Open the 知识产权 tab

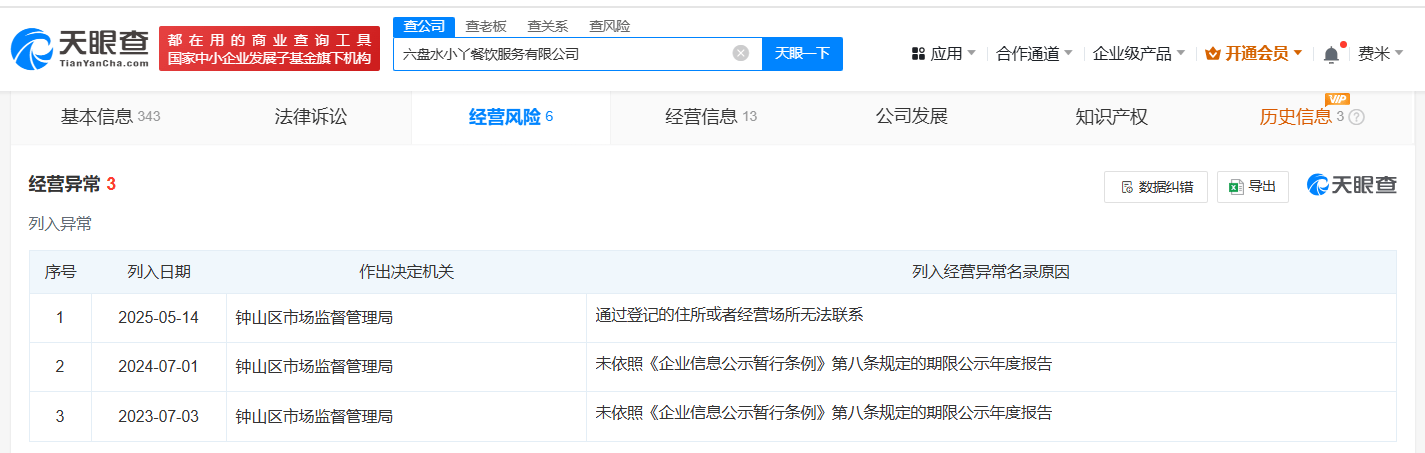pyautogui.click(x=1111, y=117)
